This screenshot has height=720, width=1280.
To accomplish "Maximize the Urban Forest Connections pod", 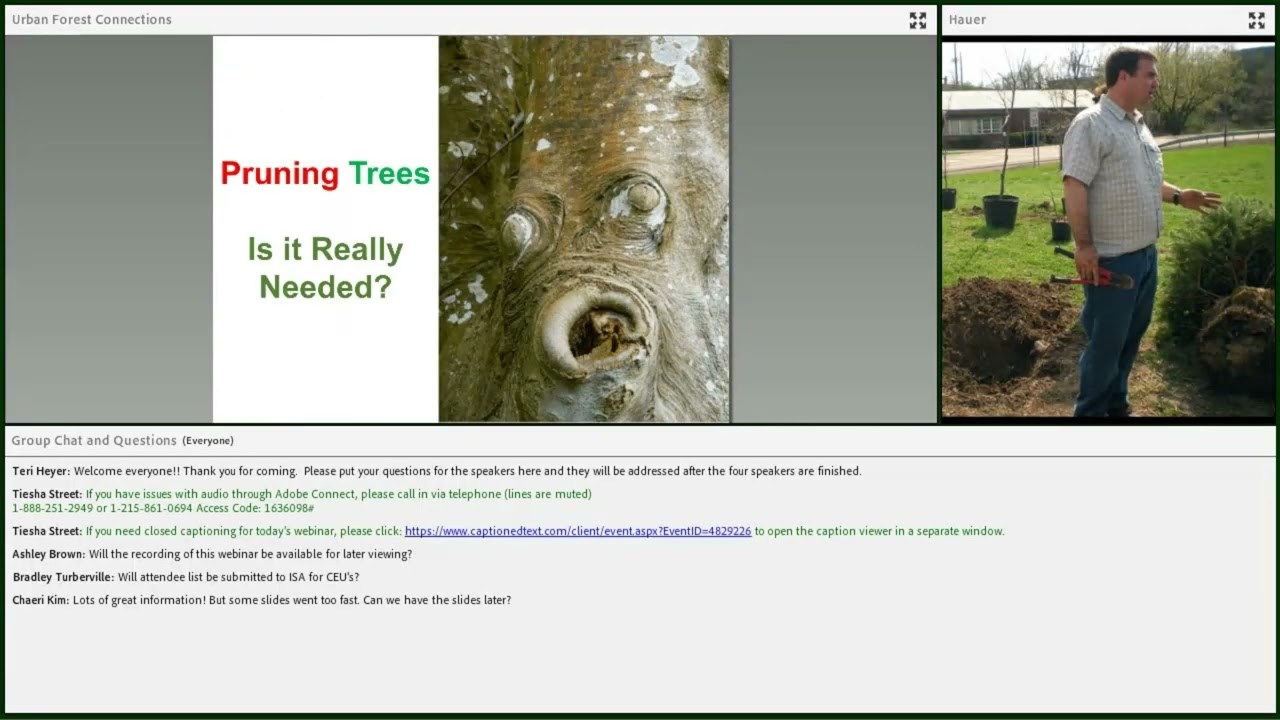I will (x=917, y=20).
